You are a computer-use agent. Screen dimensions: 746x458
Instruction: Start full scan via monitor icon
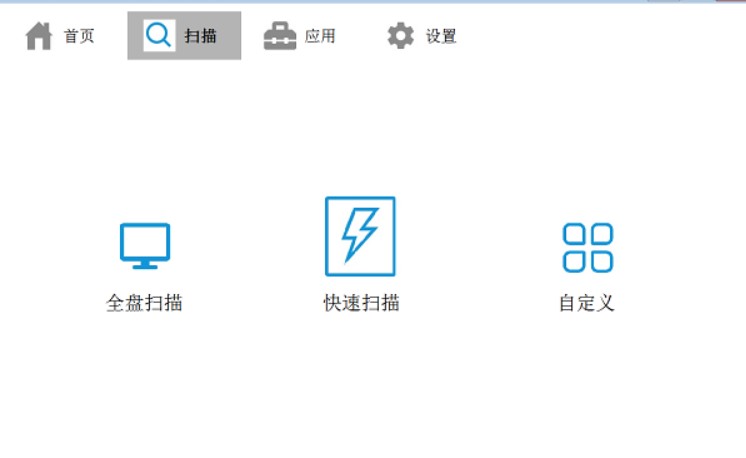point(145,246)
